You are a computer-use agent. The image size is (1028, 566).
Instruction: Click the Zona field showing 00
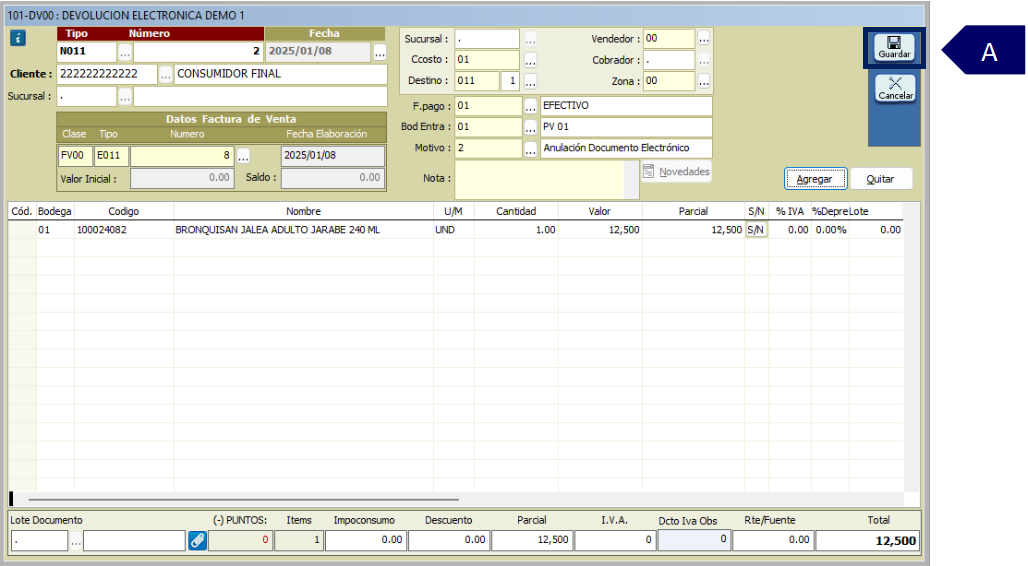[668, 81]
